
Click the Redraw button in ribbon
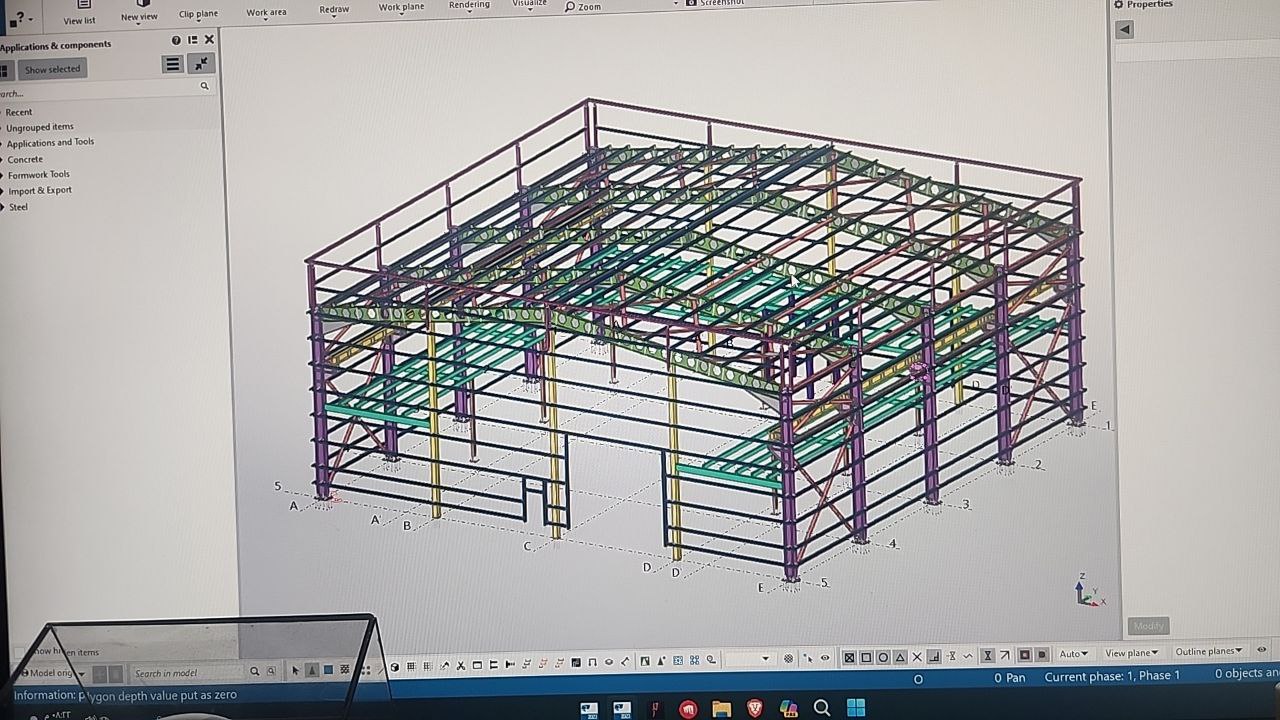tap(334, 10)
